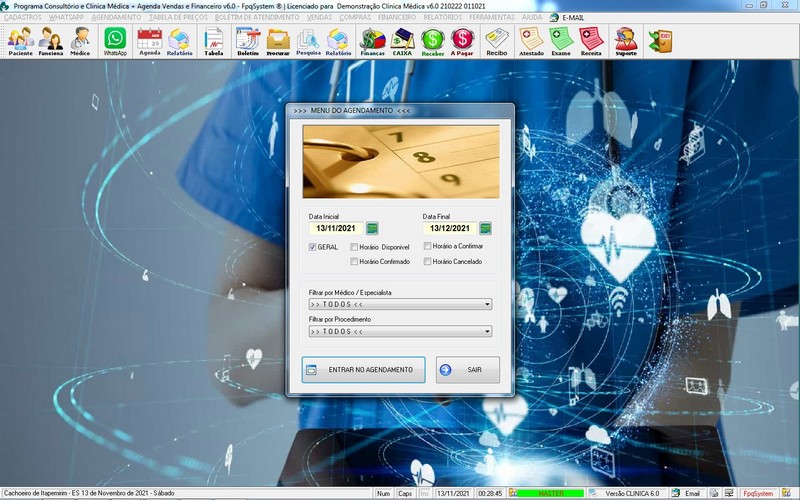Screen dimensions: 800x500
Task: Click the Num indicator in status bar
Action: click(383, 493)
